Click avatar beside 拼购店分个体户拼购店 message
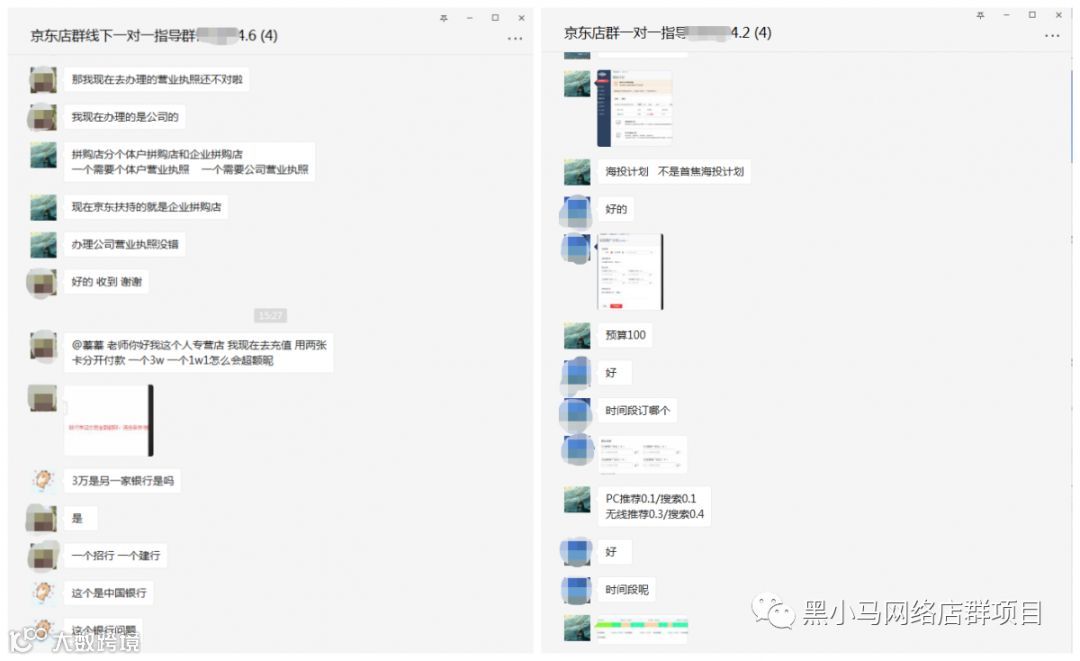Viewport: 1080px width, 661px height. 43,155
